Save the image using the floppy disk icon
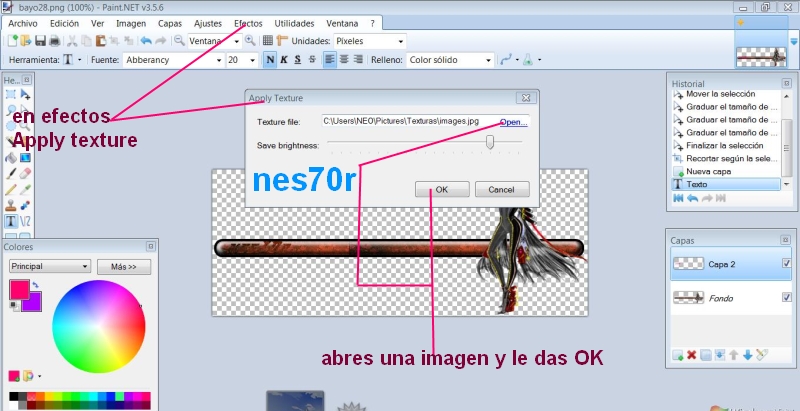 [x=40, y=41]
